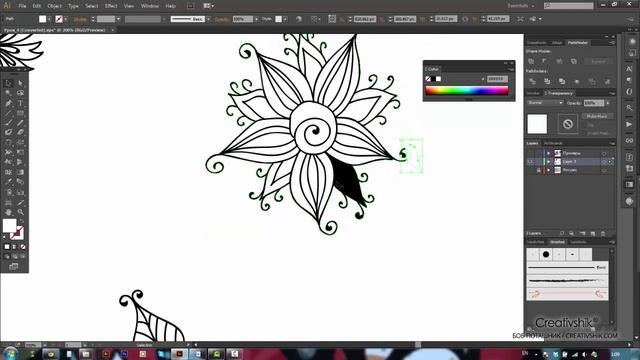Click the Change Screen Mode icon
640x360 pixels.
(13, 266)
